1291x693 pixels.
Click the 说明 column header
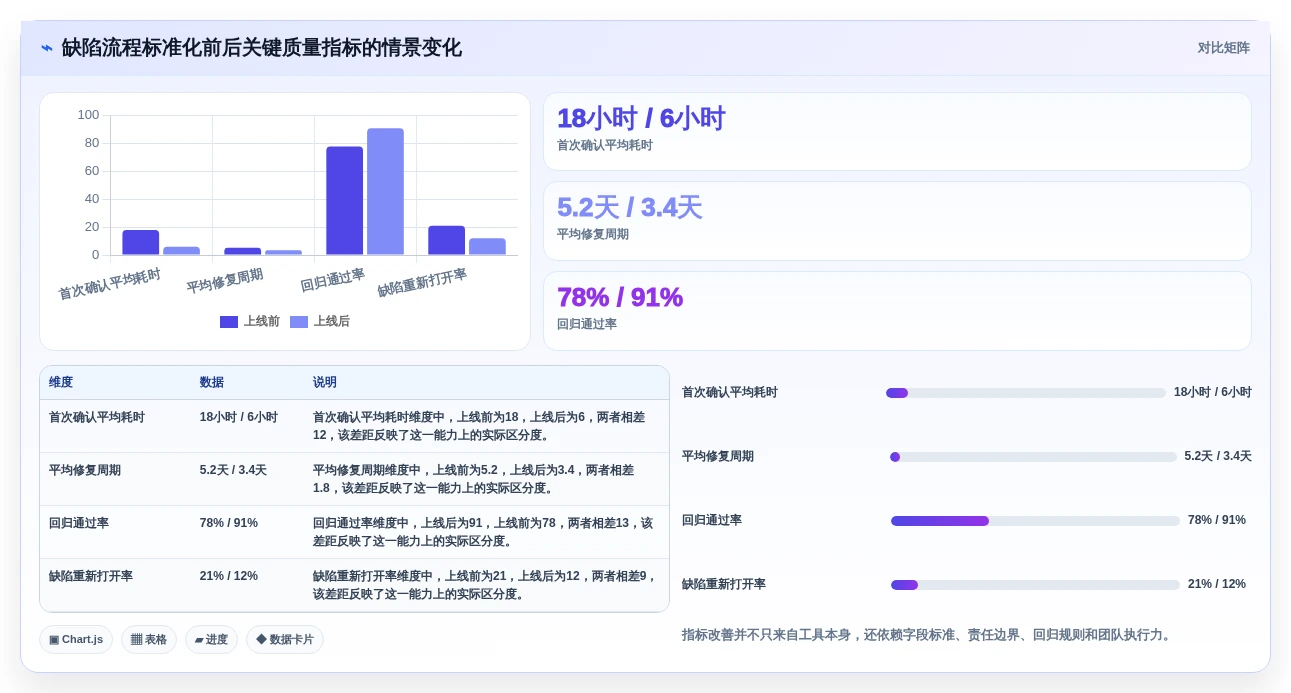325,383
